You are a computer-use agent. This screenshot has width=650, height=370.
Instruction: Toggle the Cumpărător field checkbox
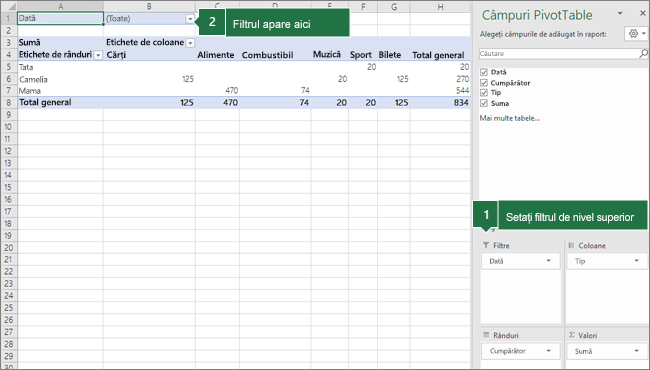[484, 83]
